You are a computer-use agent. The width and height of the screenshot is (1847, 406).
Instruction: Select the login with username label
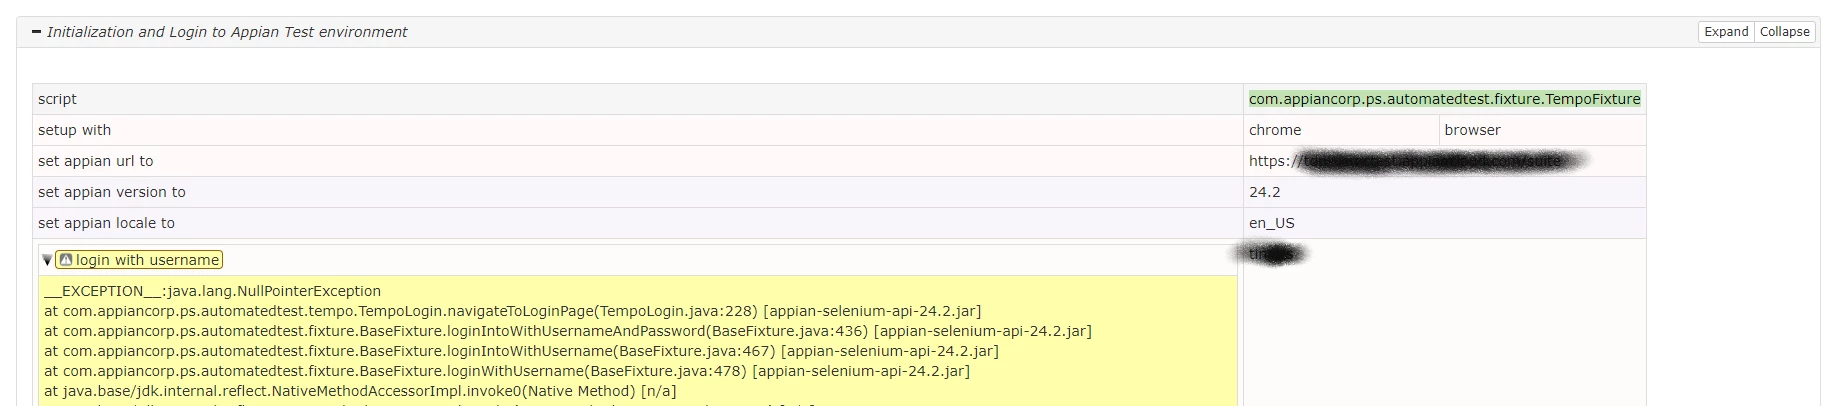coord(147,260)
